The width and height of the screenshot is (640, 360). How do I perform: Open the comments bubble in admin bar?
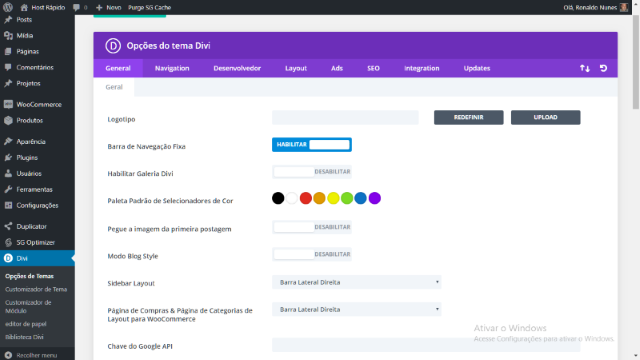(x=76, y=7)
